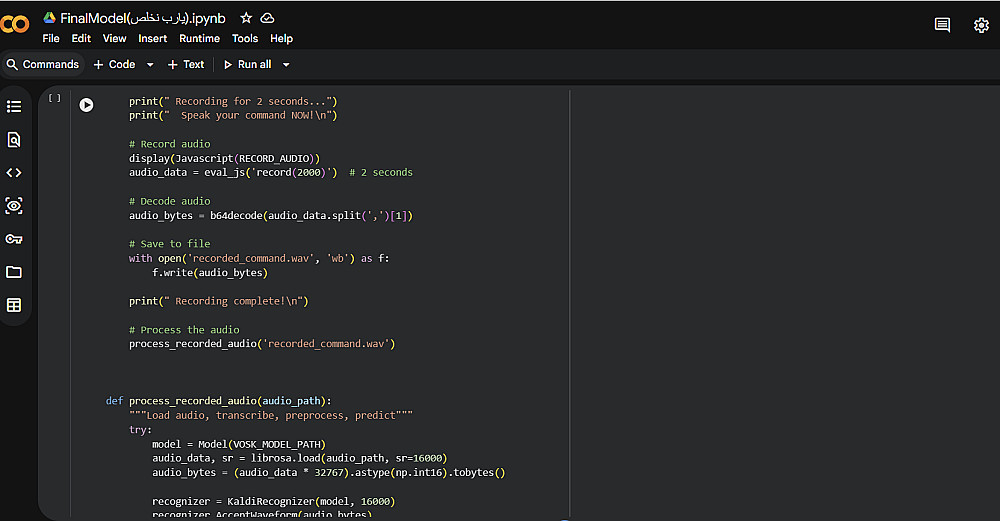This screenshot has height=521, width=1000.
Task: Expand the Run all dropdown arrow
Action: [x=286, y=64]
